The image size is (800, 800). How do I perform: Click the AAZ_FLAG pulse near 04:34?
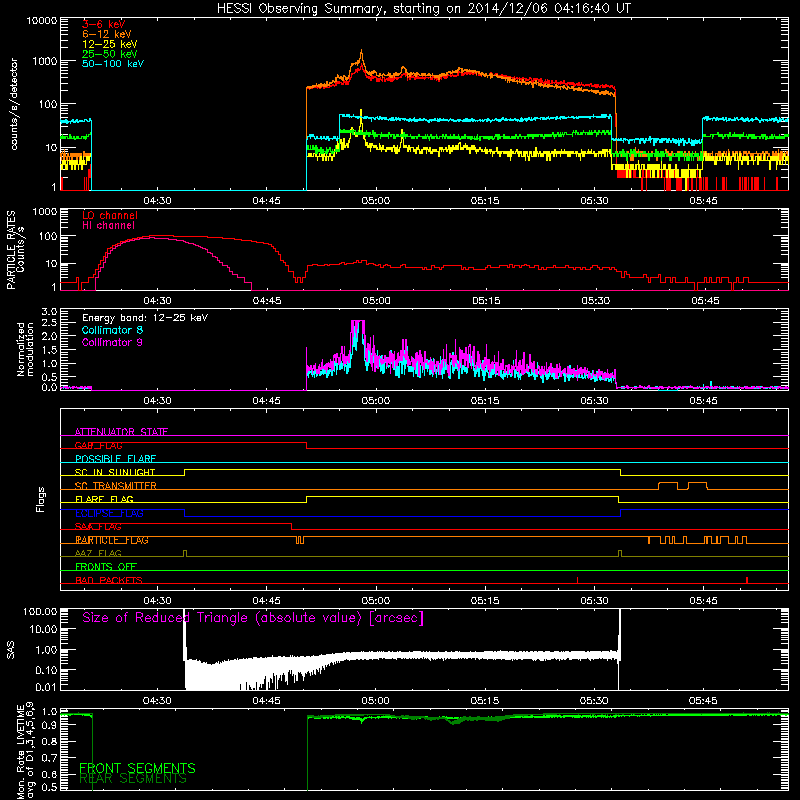pos(185,553)
